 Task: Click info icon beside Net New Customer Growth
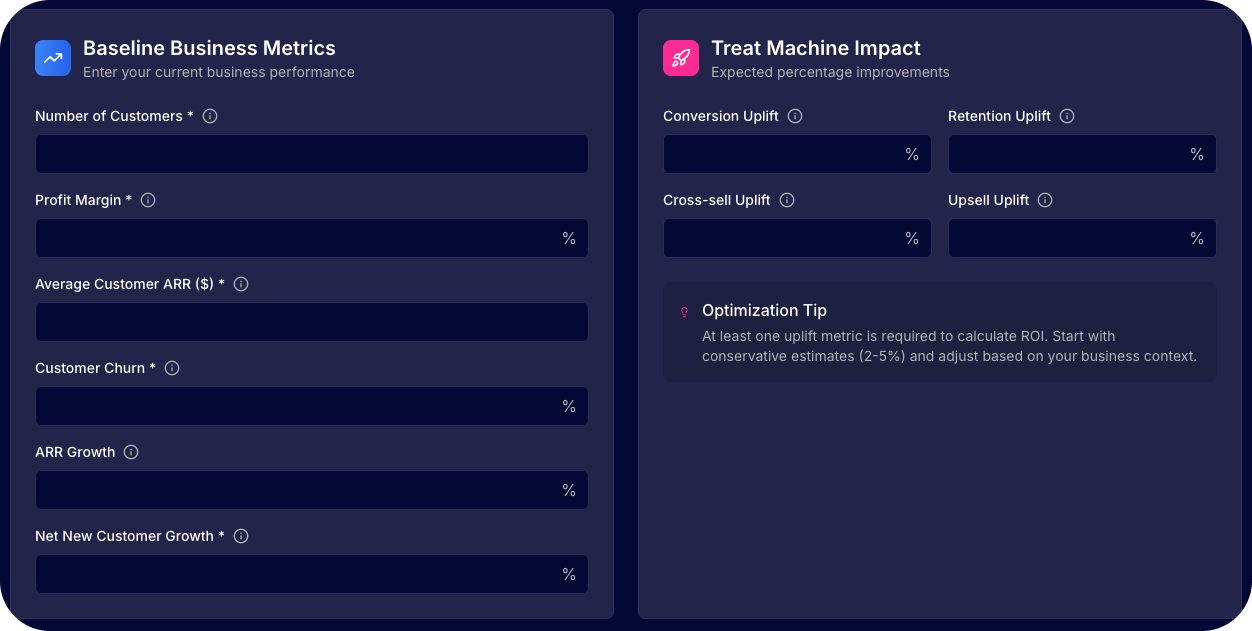[x=241, y=536]
